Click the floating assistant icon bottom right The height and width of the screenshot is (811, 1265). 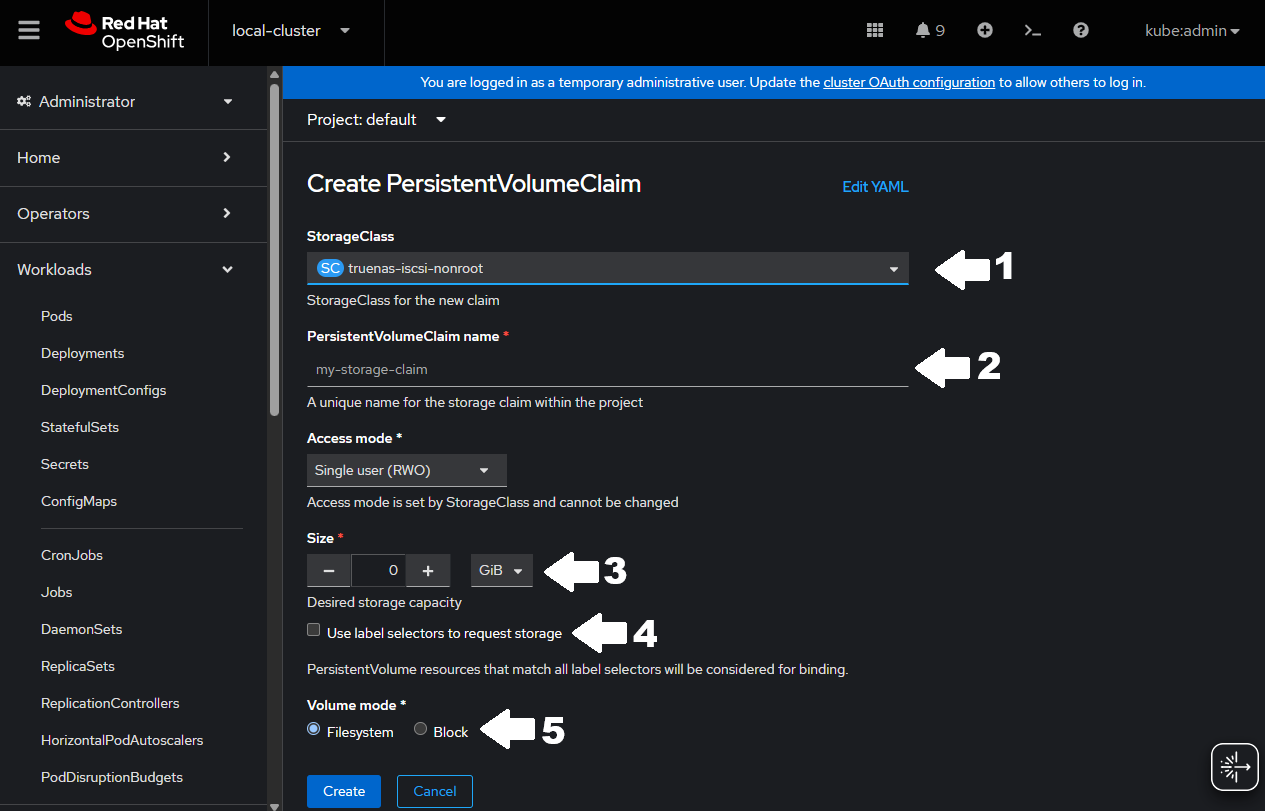tap(1235, 767)
